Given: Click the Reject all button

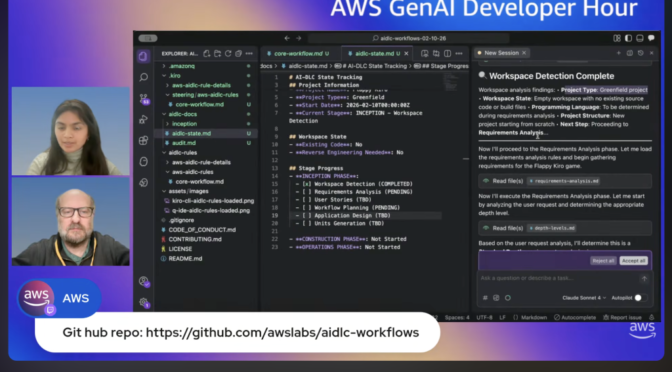Looking at the screenshot, I should pos(603,261).
